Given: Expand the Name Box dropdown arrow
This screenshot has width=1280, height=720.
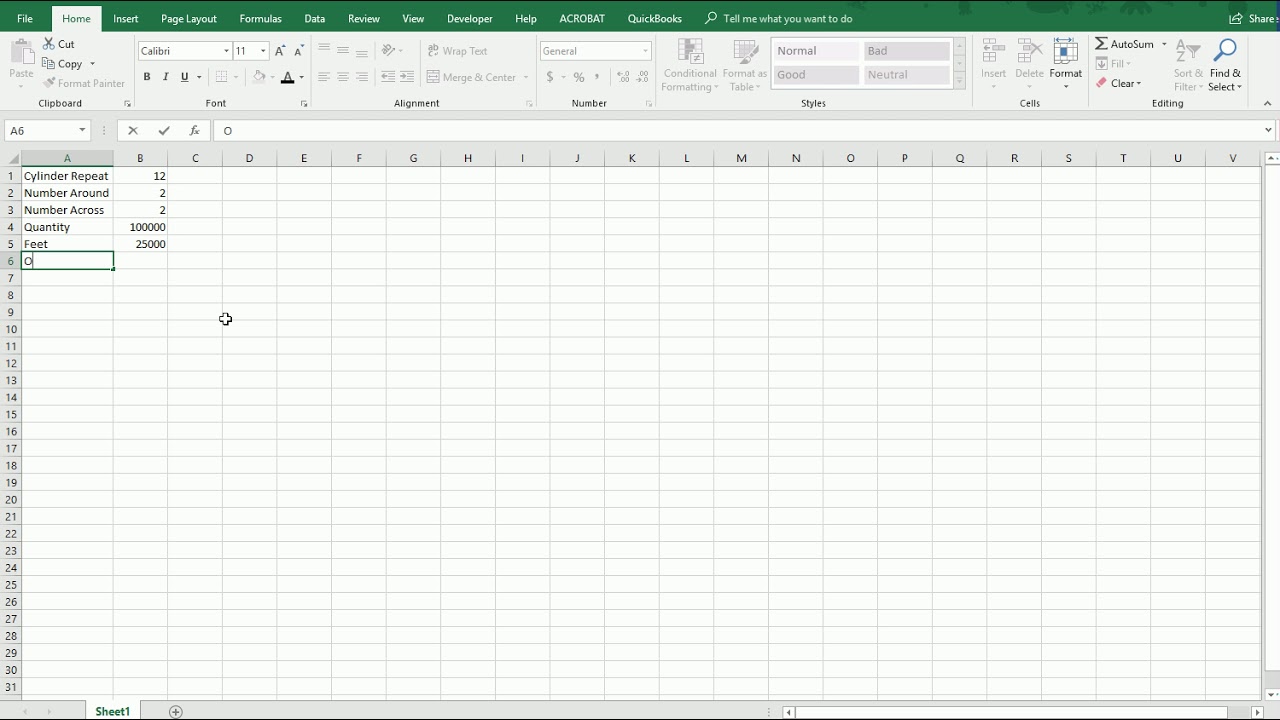Looking at the screenshot, I should point(82,131).
